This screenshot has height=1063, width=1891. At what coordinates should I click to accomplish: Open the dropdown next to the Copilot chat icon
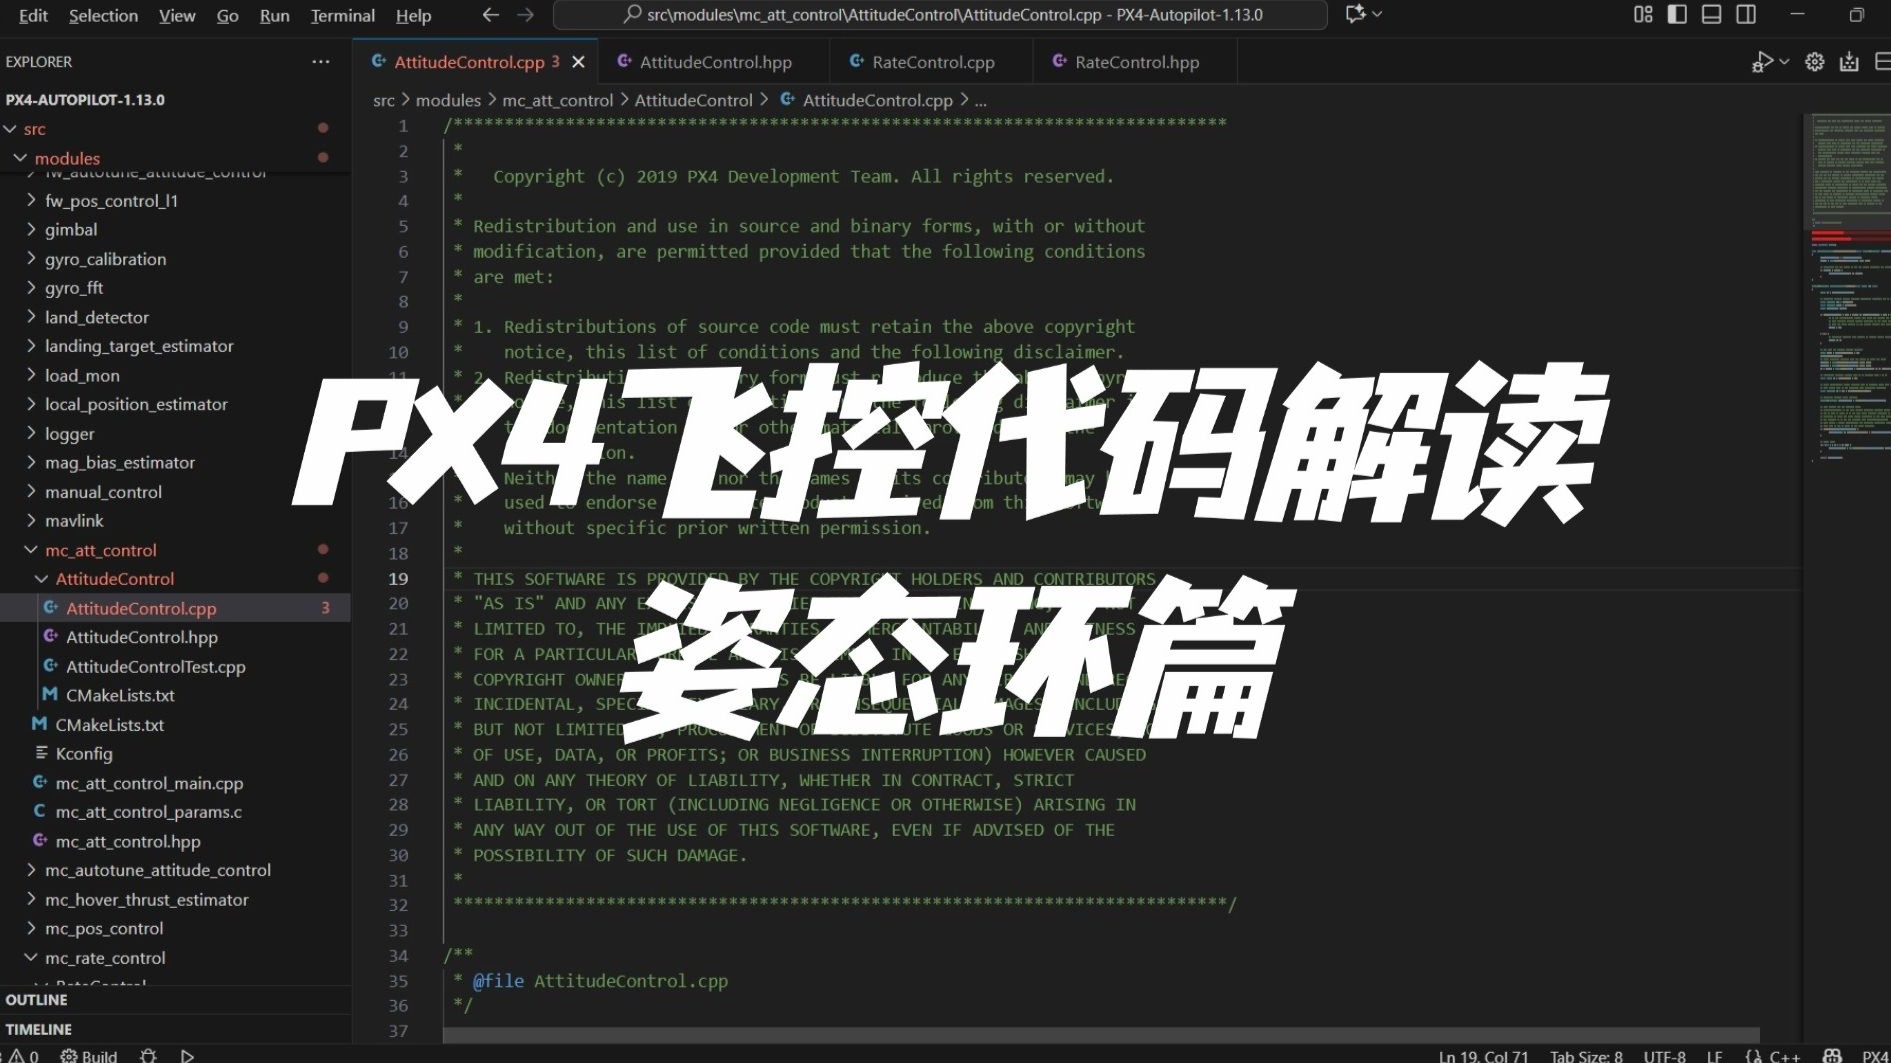pyautogui.click(x=1377, y=14)
